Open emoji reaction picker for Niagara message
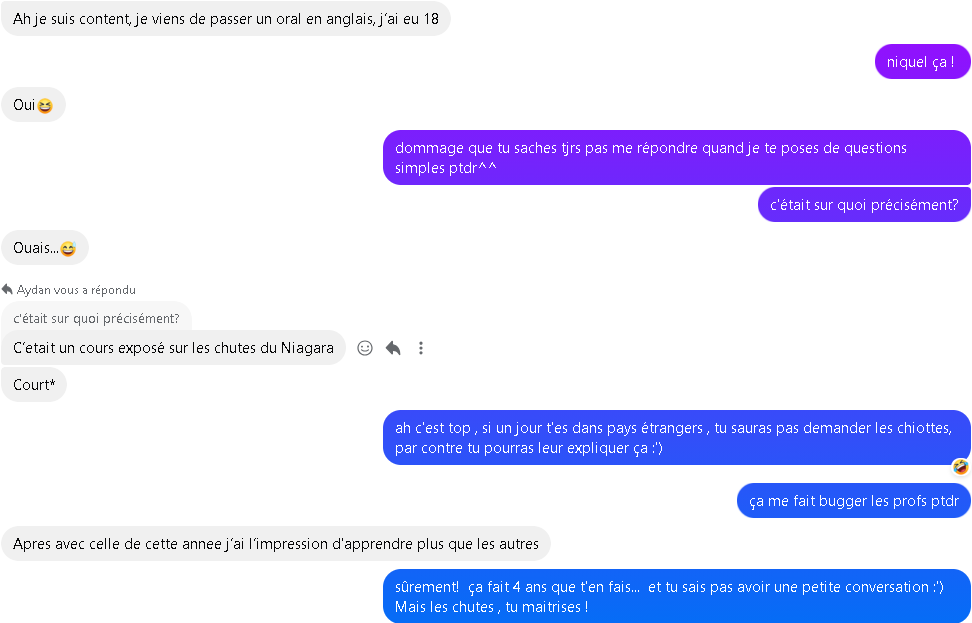 364,348
